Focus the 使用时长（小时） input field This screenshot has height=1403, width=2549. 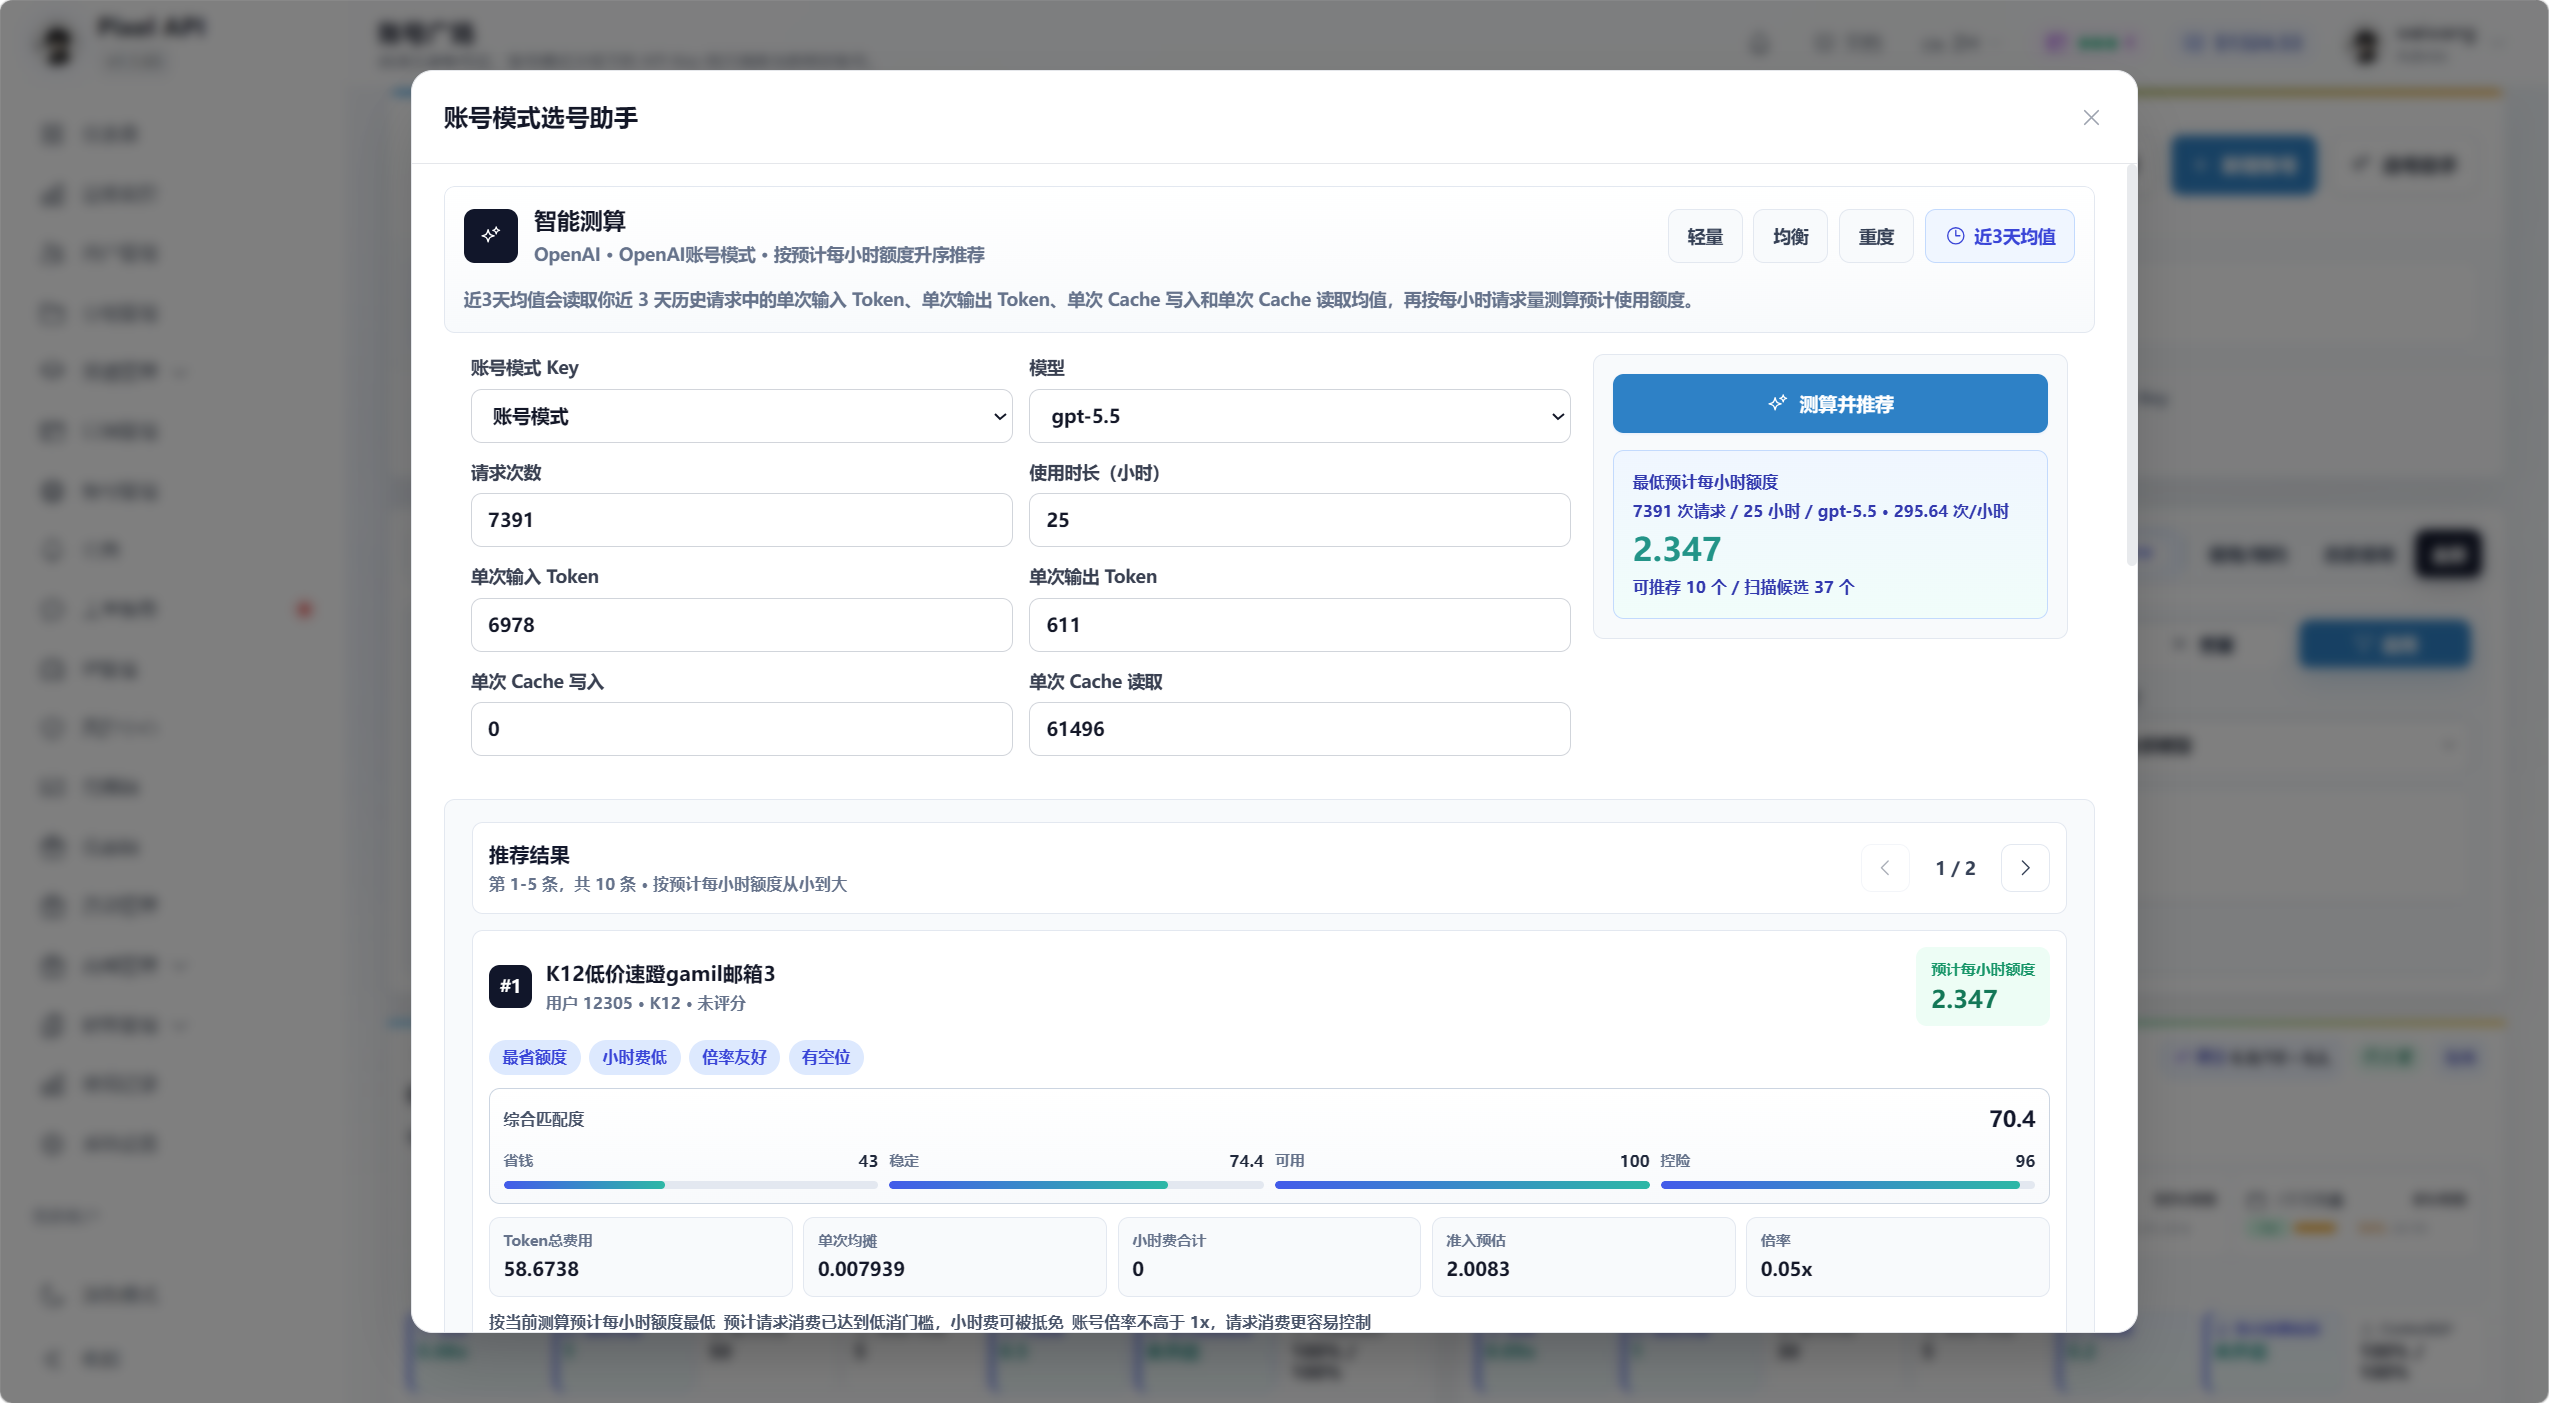tap(1299, 520)
